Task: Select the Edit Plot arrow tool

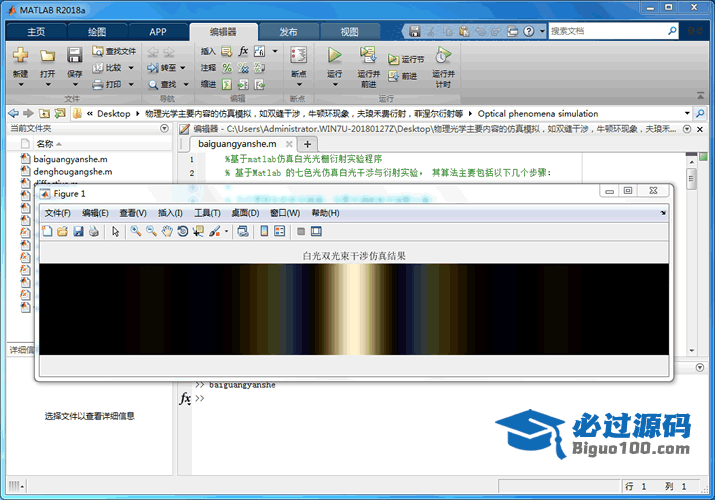Action: [x=115, y=231]
